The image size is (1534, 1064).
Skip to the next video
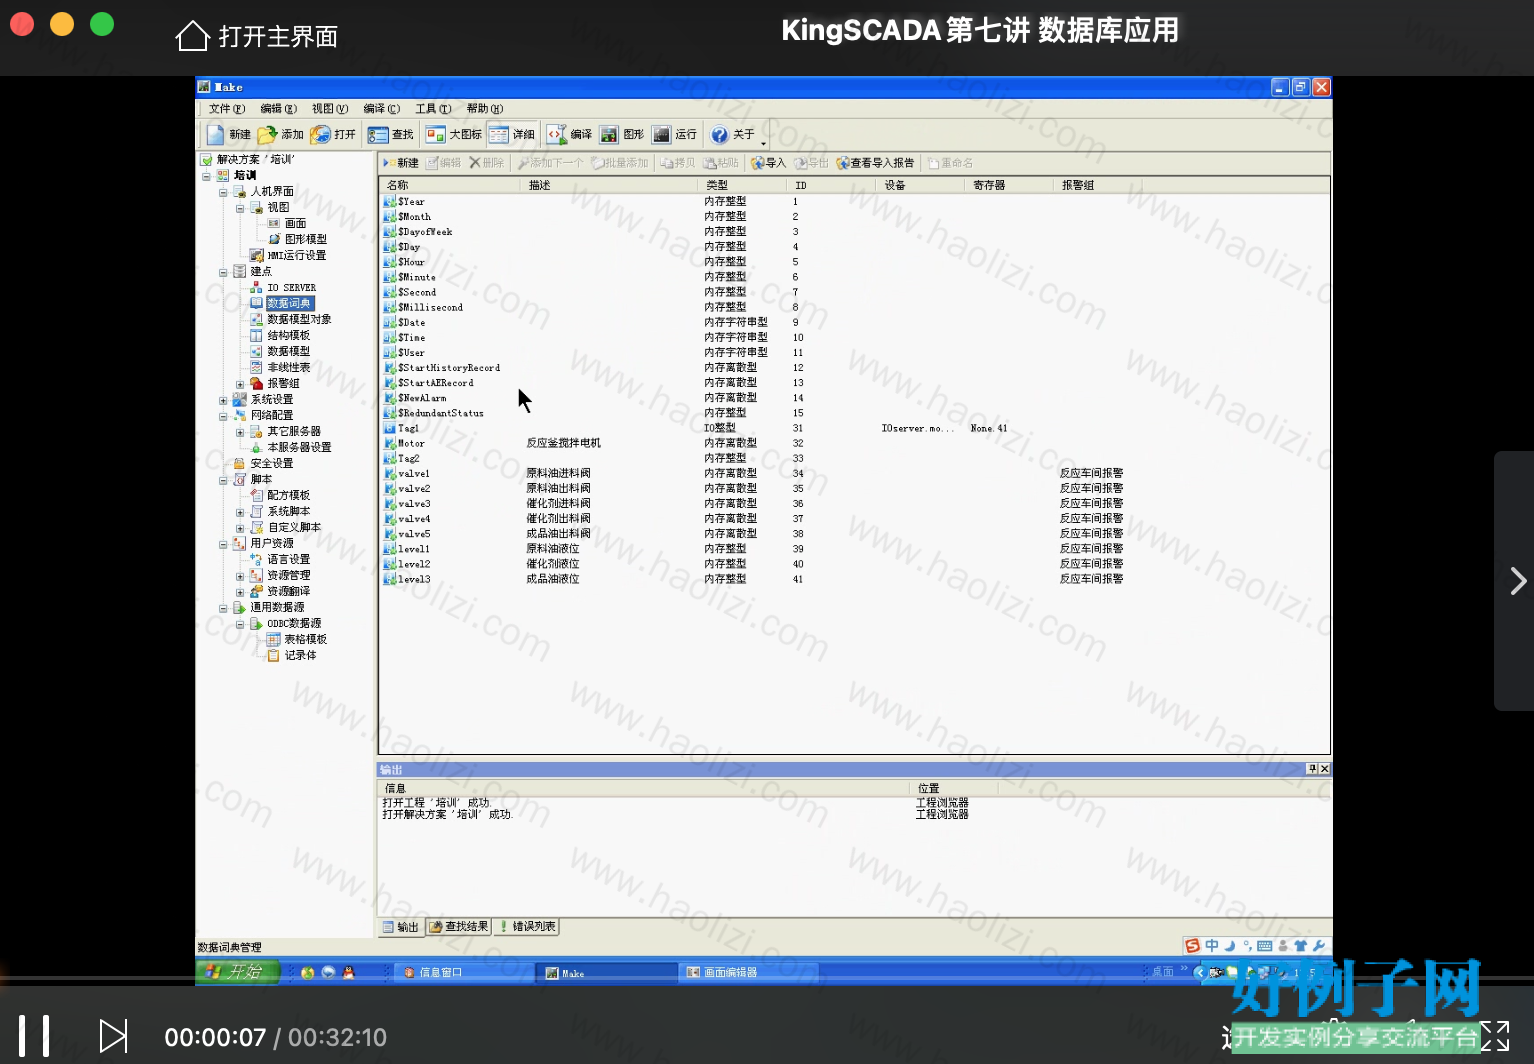coord(113,1037)
